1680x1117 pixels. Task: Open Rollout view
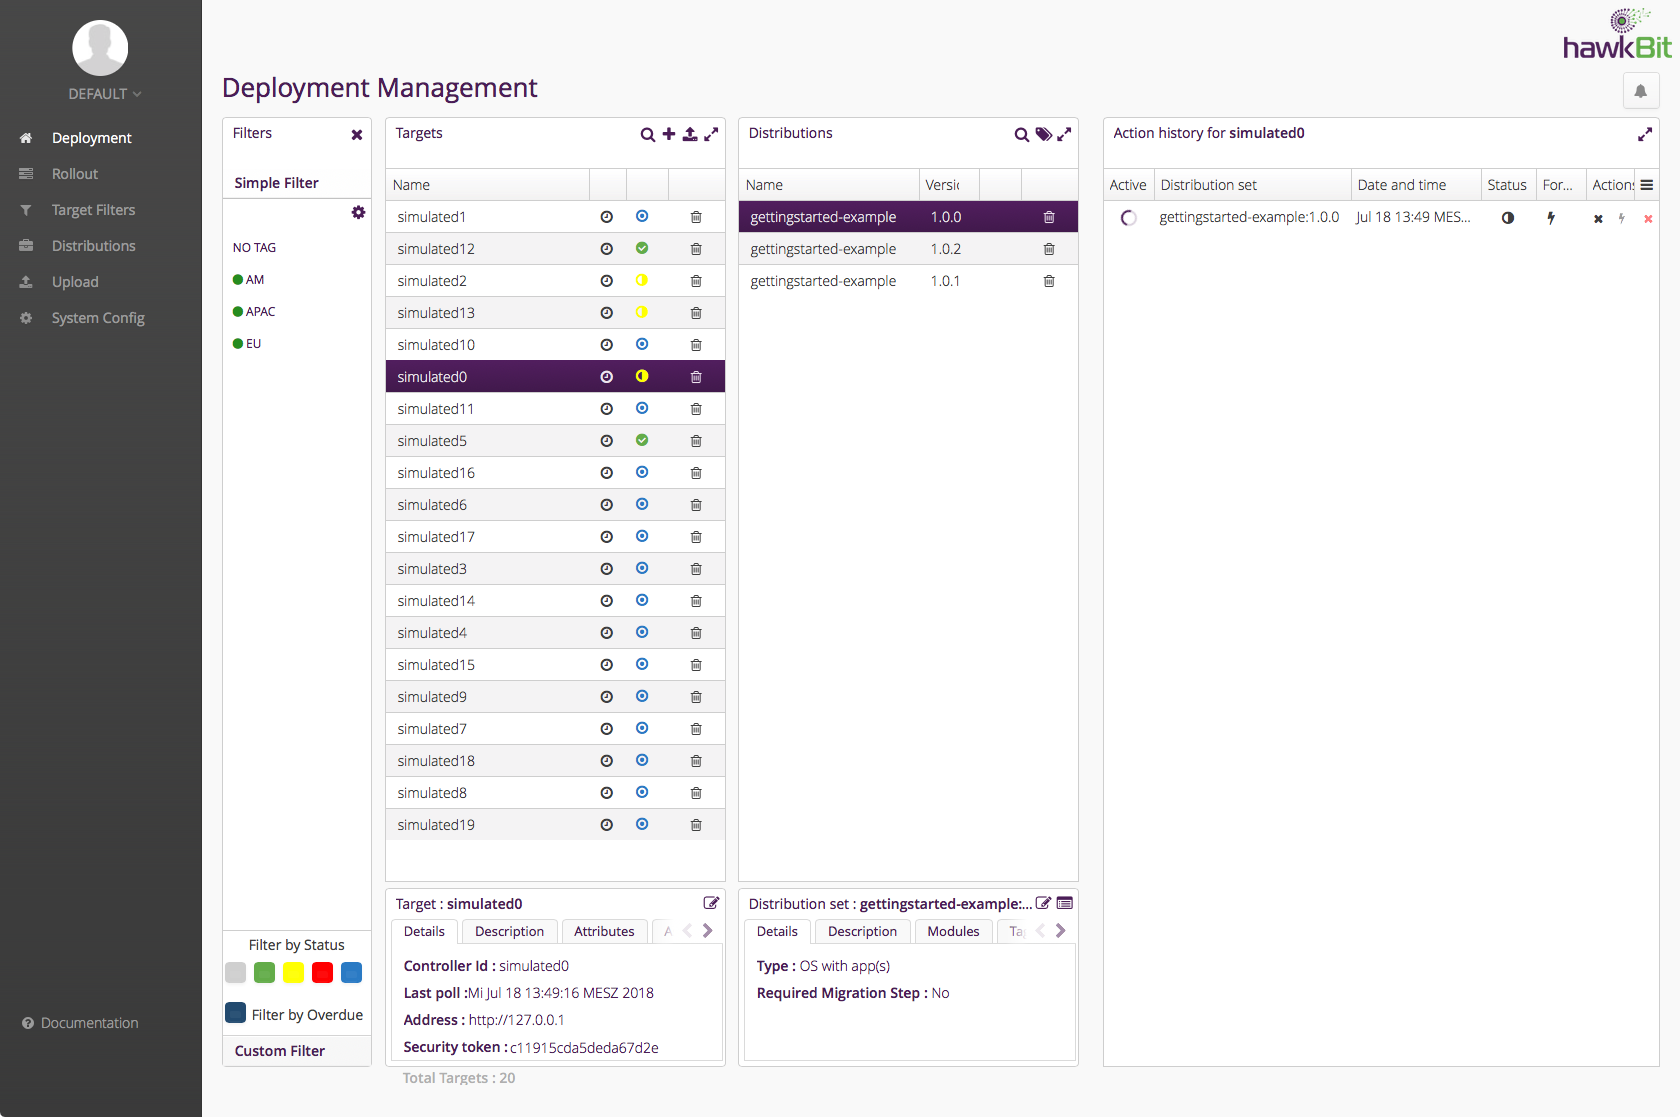(75, 174)
